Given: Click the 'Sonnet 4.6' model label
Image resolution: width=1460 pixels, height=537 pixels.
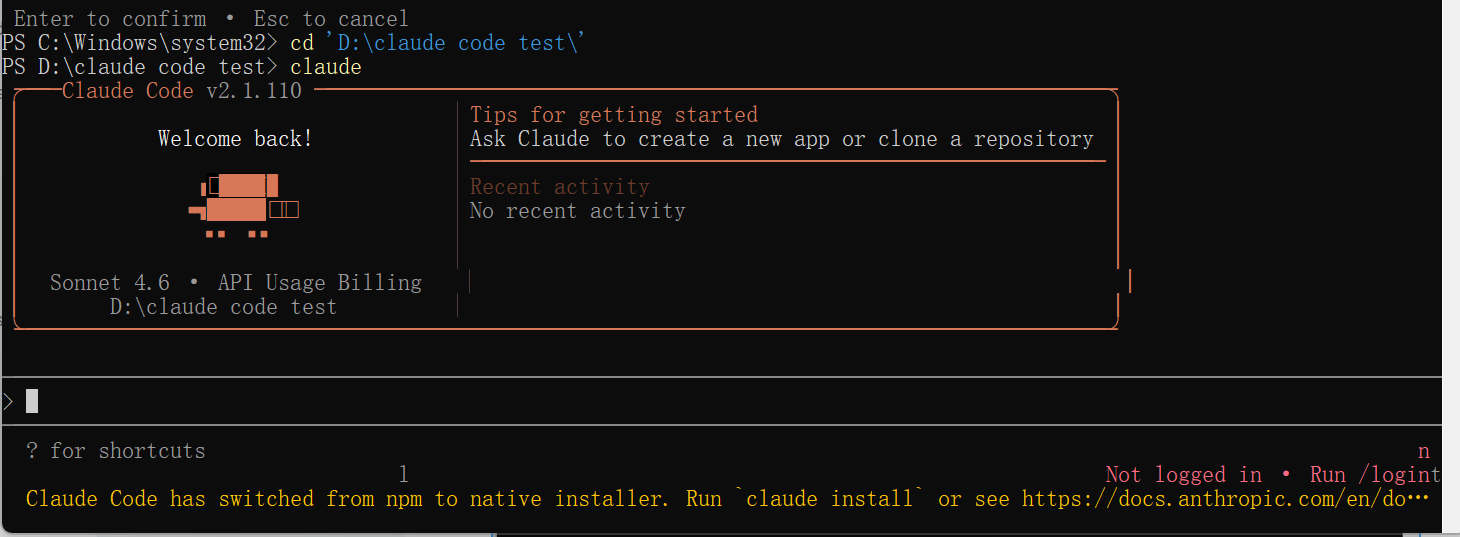Looking at the screenshot, I should coord(110,283).
